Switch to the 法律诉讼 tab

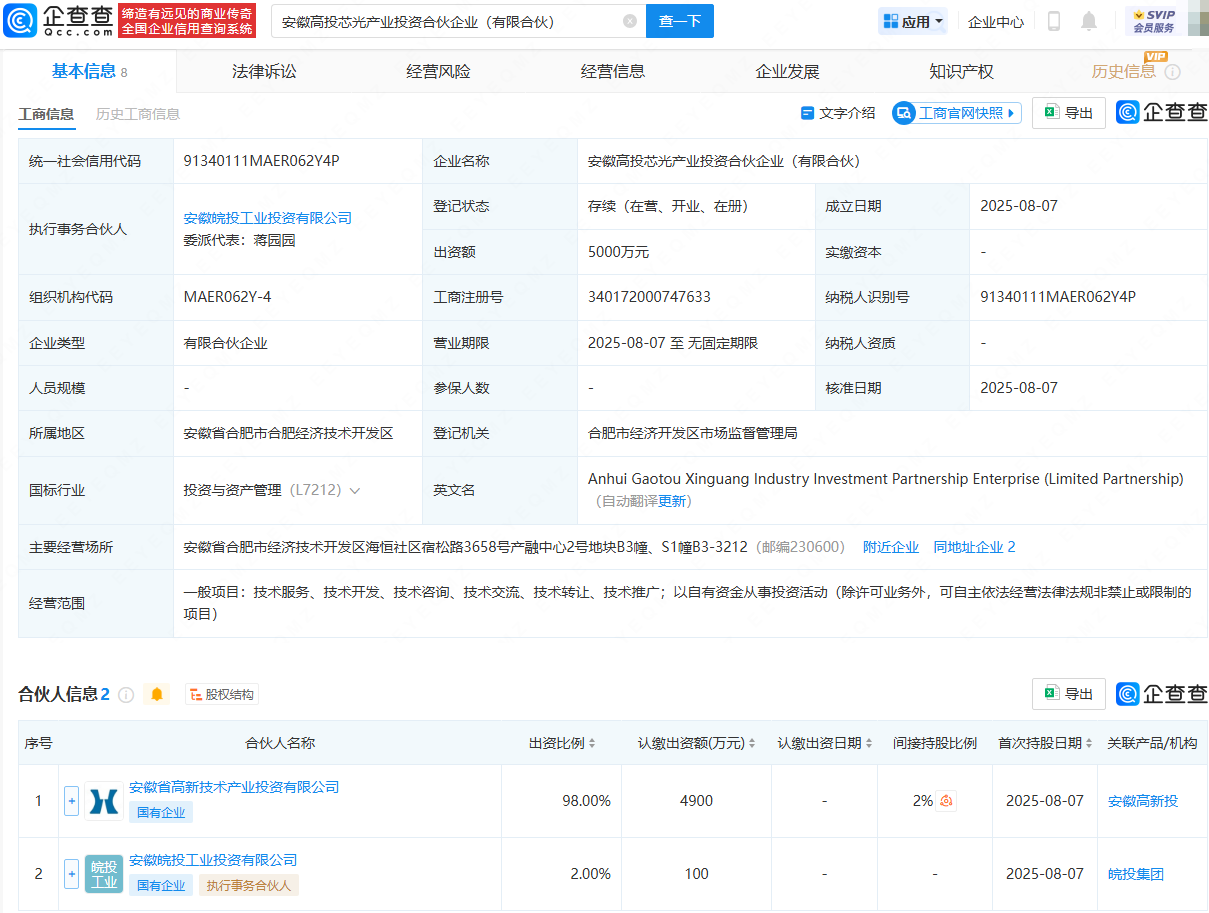click(264, 71)
